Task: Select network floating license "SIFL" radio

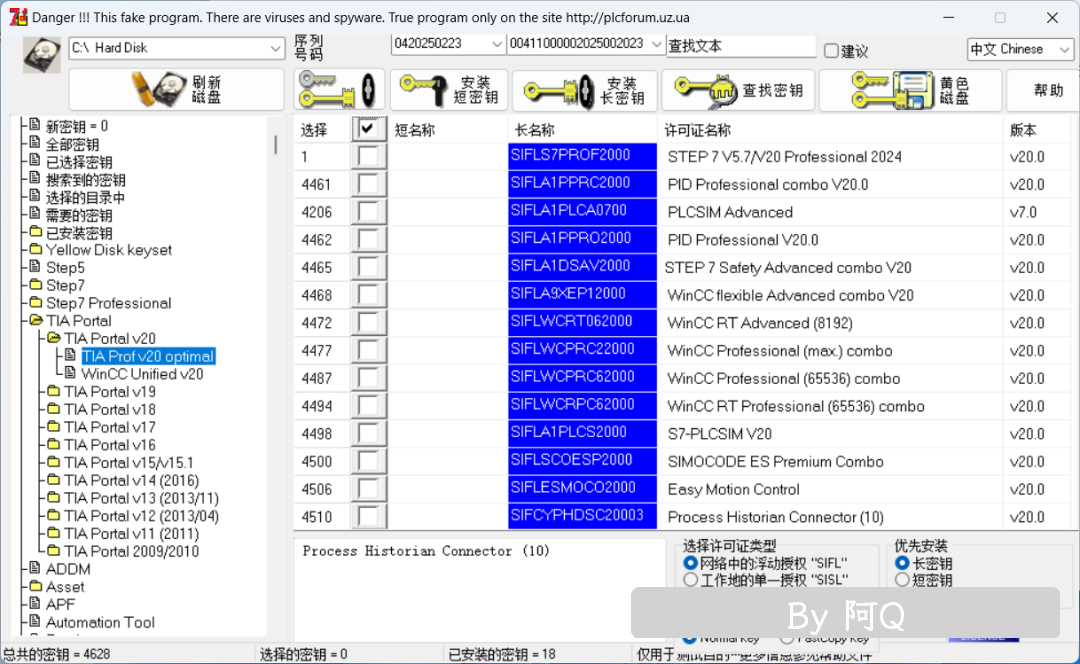Action: coord(690,563)
